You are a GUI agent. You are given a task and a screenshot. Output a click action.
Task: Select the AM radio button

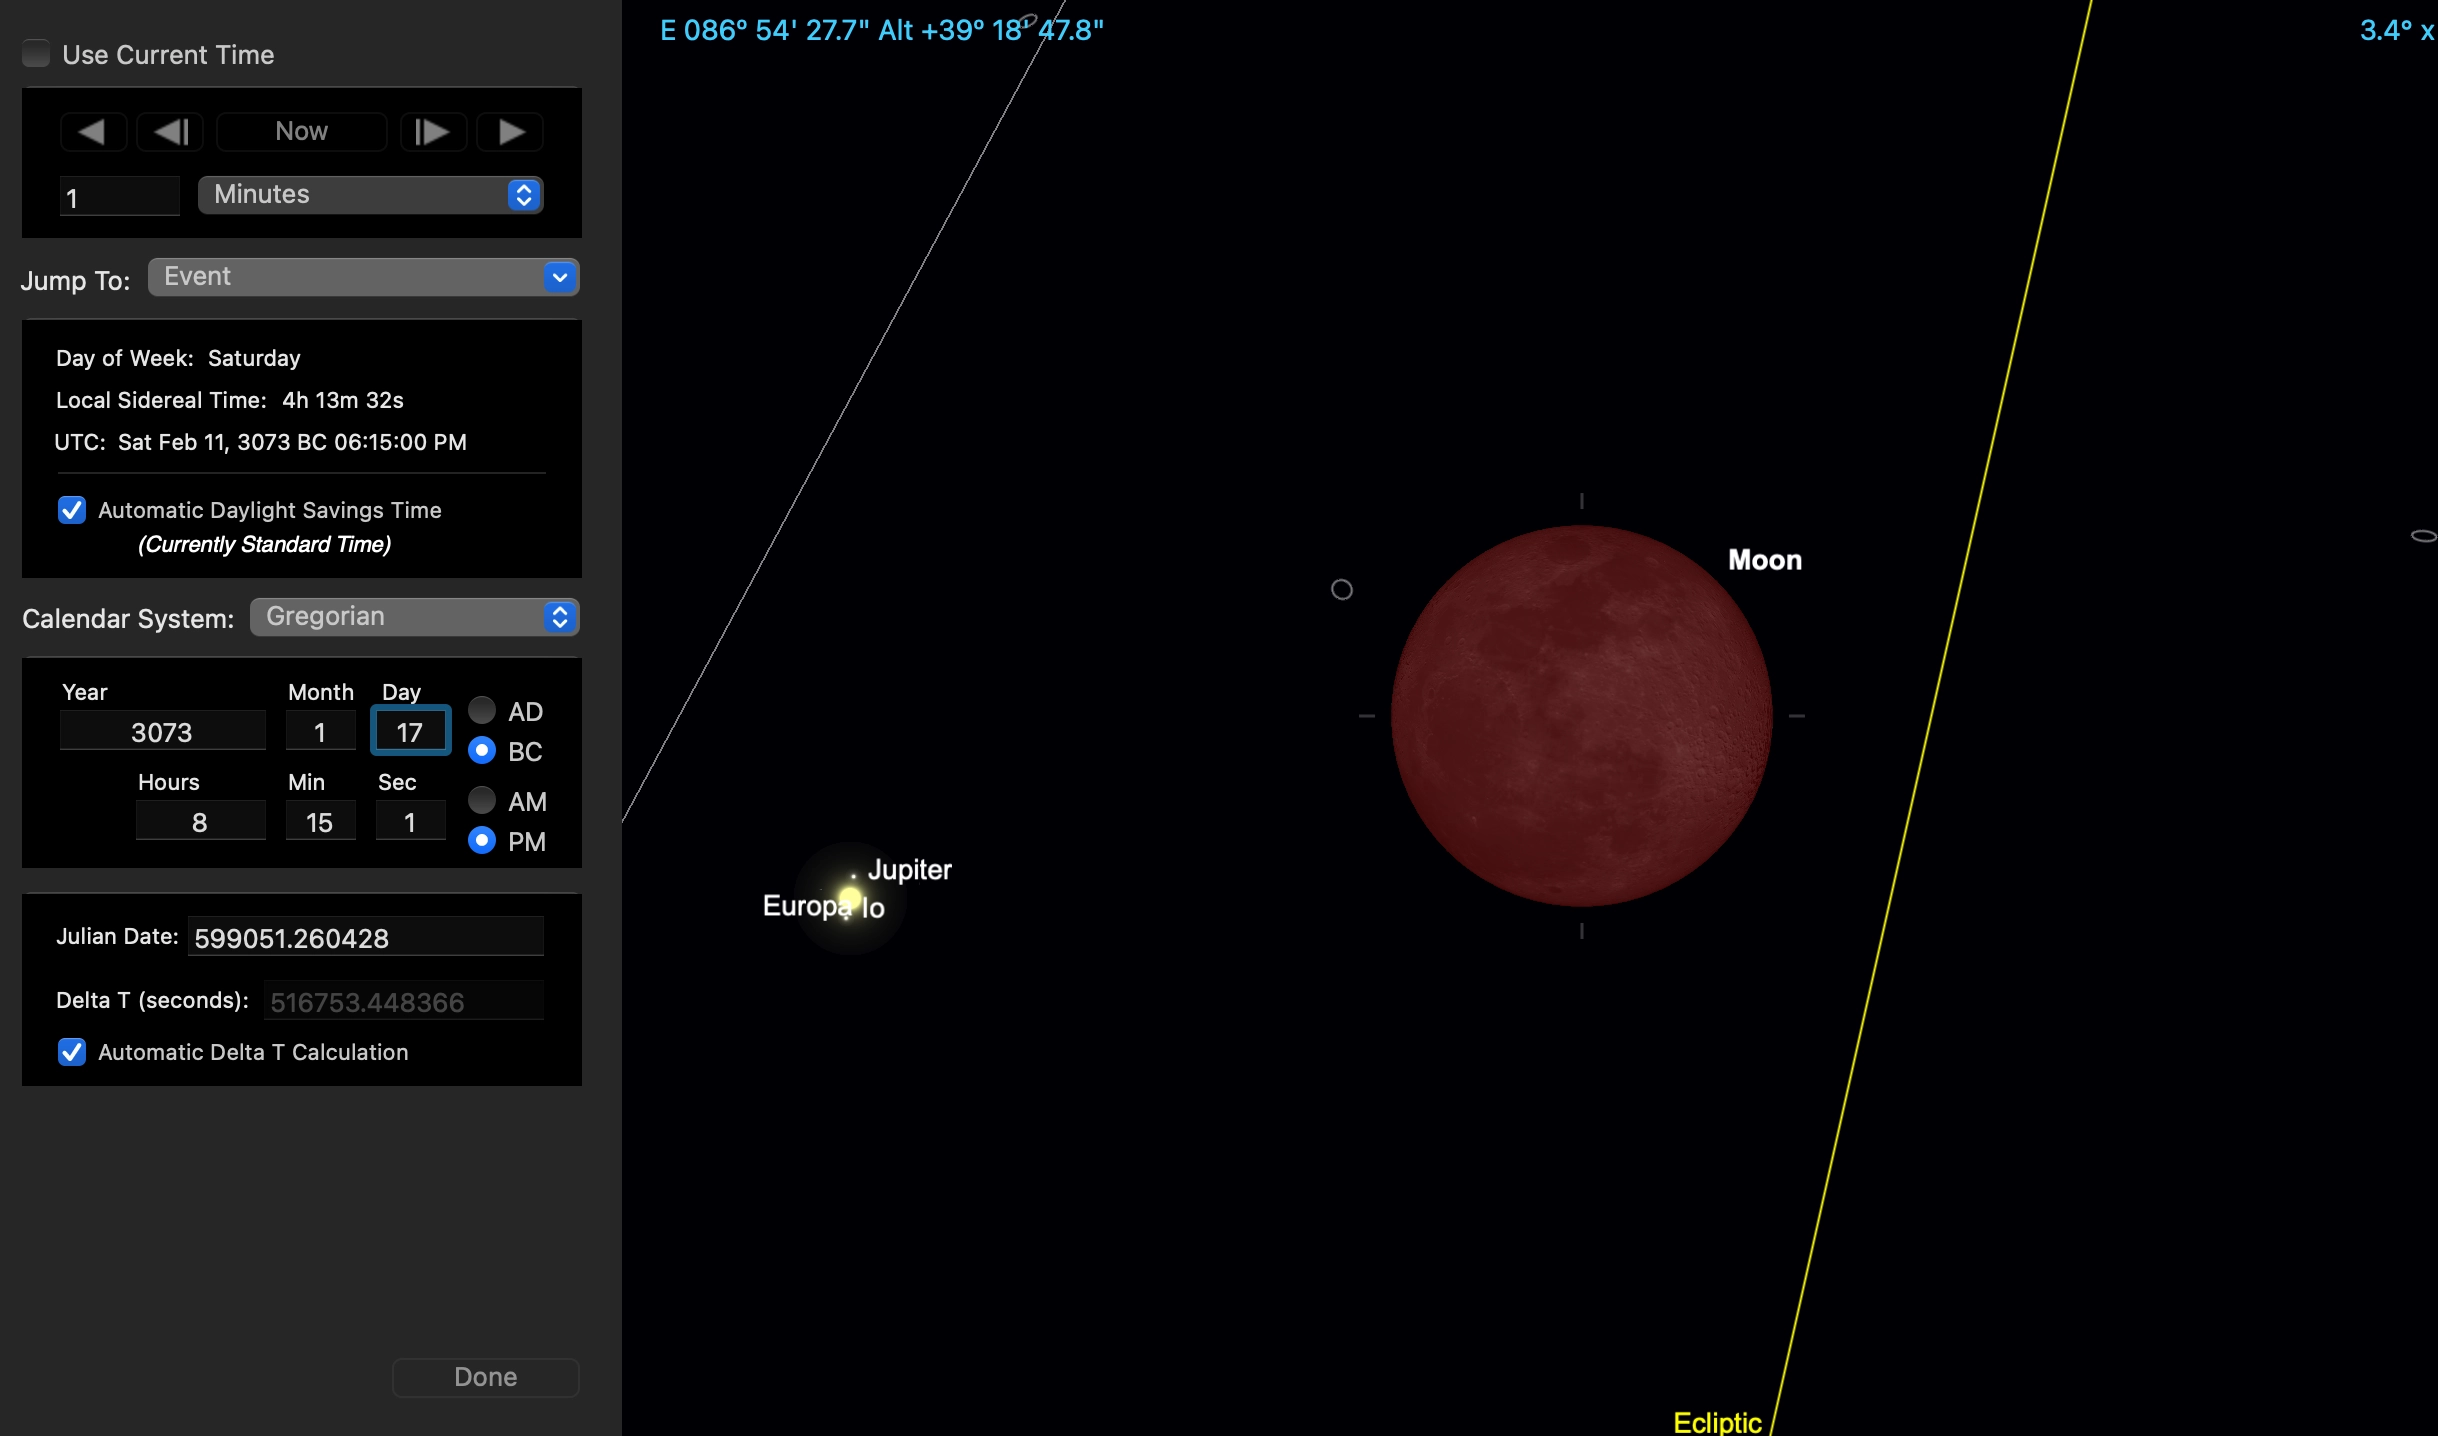point(482,801)
